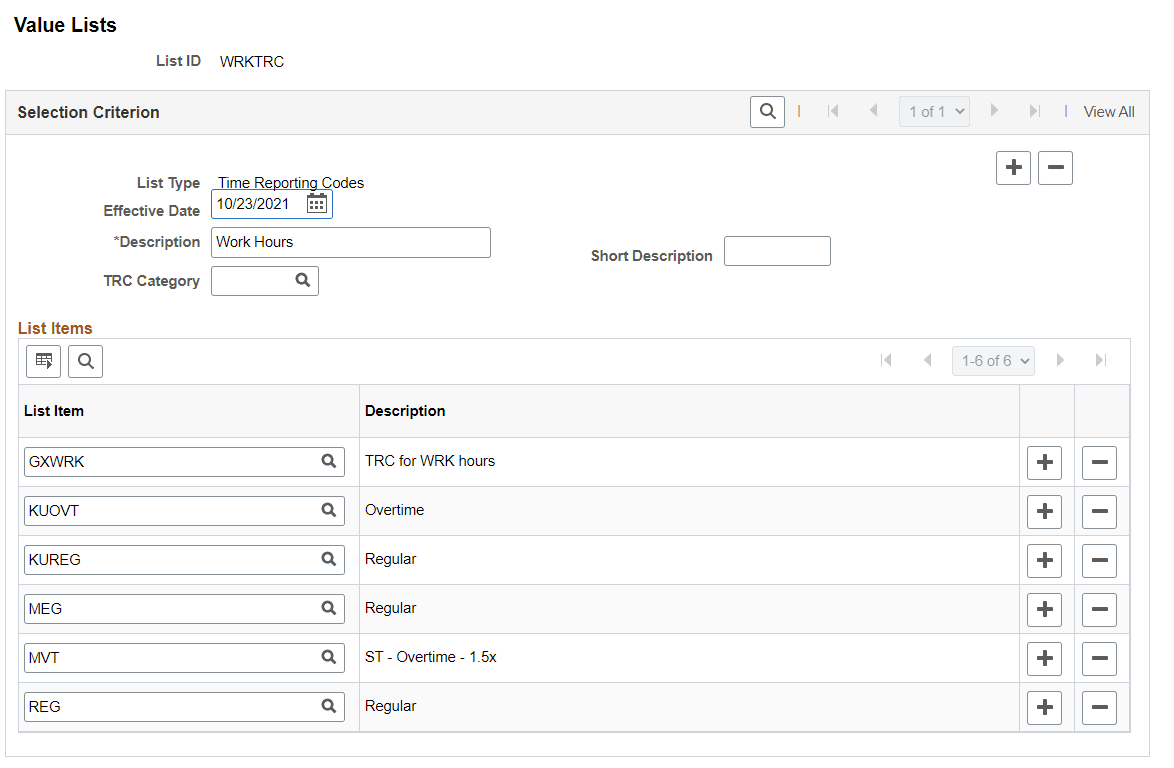Open the List Items grid personalize icon
The image size is (1174, 768).
coord(43,362)
